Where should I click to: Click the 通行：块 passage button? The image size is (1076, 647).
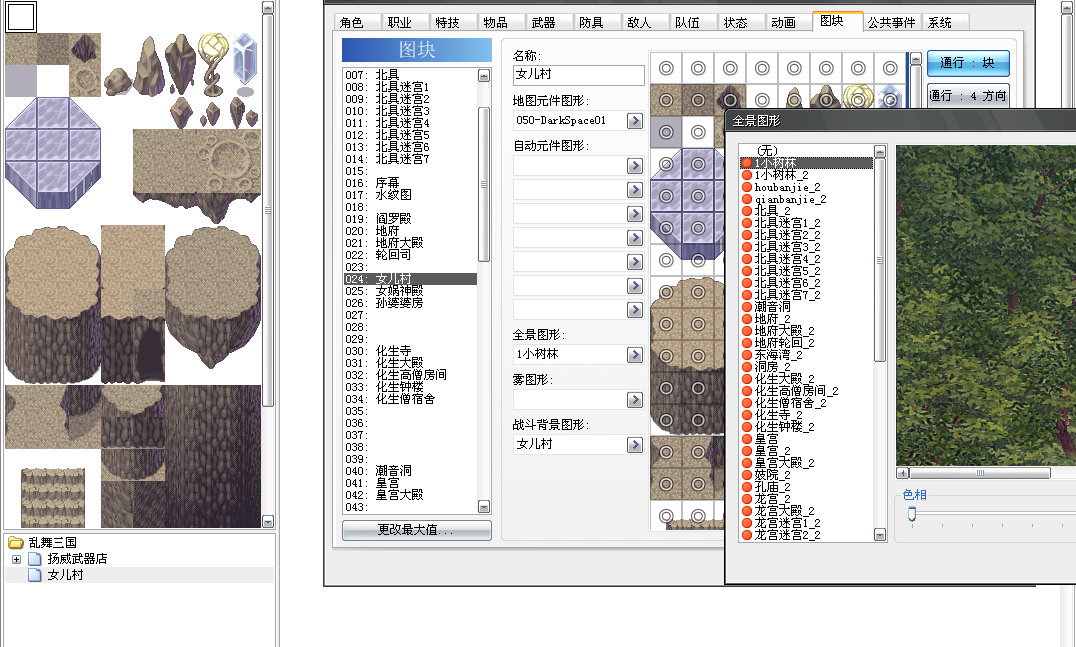(968, 63)
